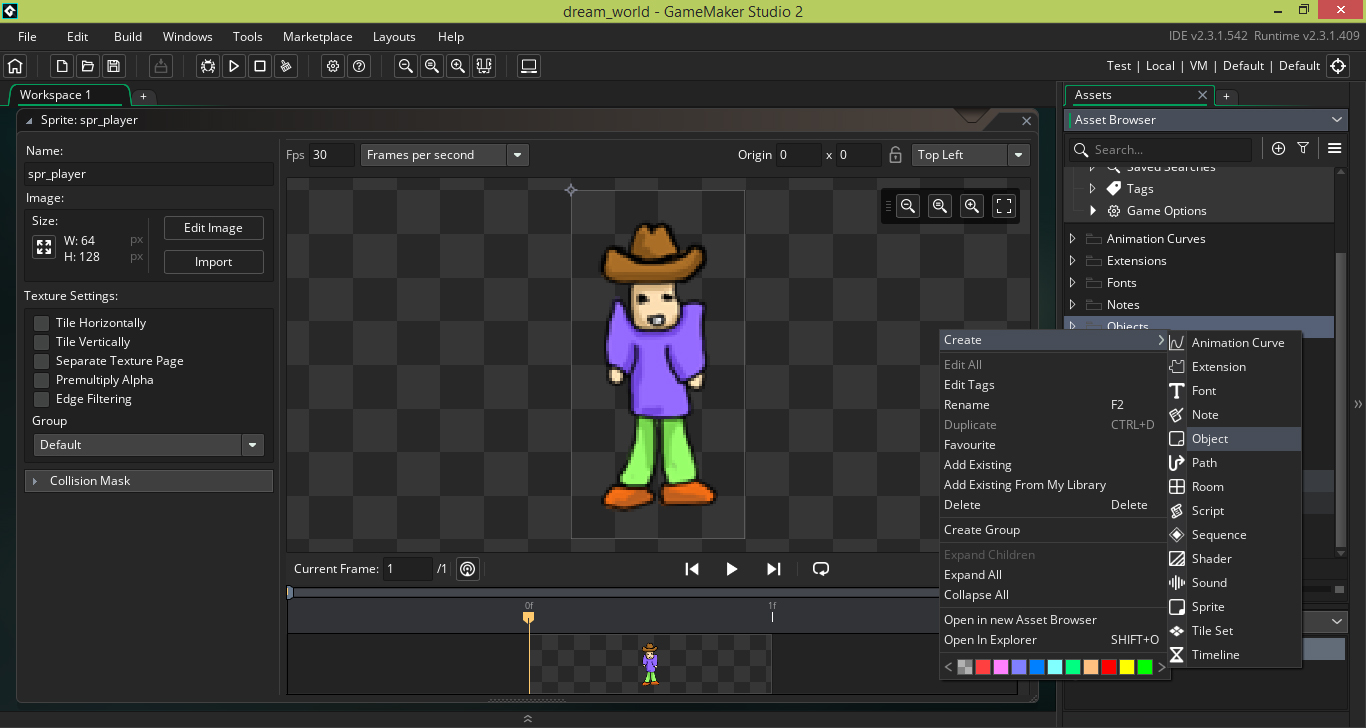Open Game Options with the toolbar gear icon
Screen dimensions: 1366x728
click(x=333, y=66)
